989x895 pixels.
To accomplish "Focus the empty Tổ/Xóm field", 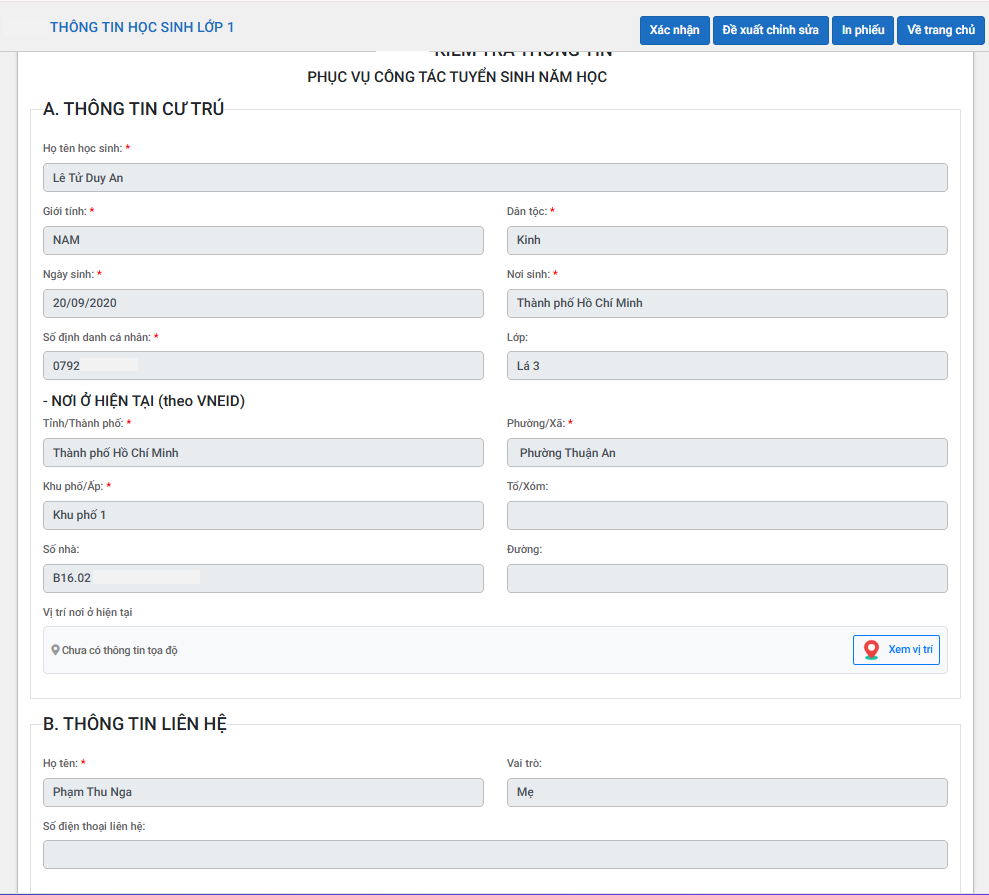I will click(727, 515).
